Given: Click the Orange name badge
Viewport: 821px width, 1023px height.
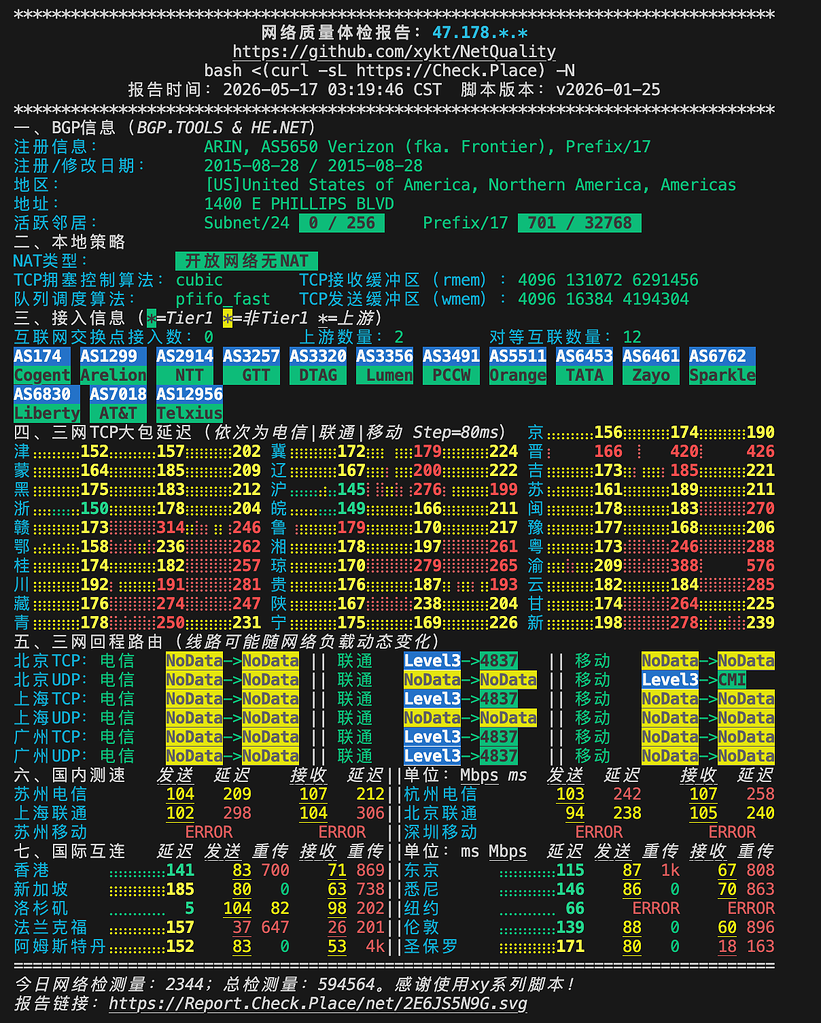Looking at the screenshot, I should (518, 375).
